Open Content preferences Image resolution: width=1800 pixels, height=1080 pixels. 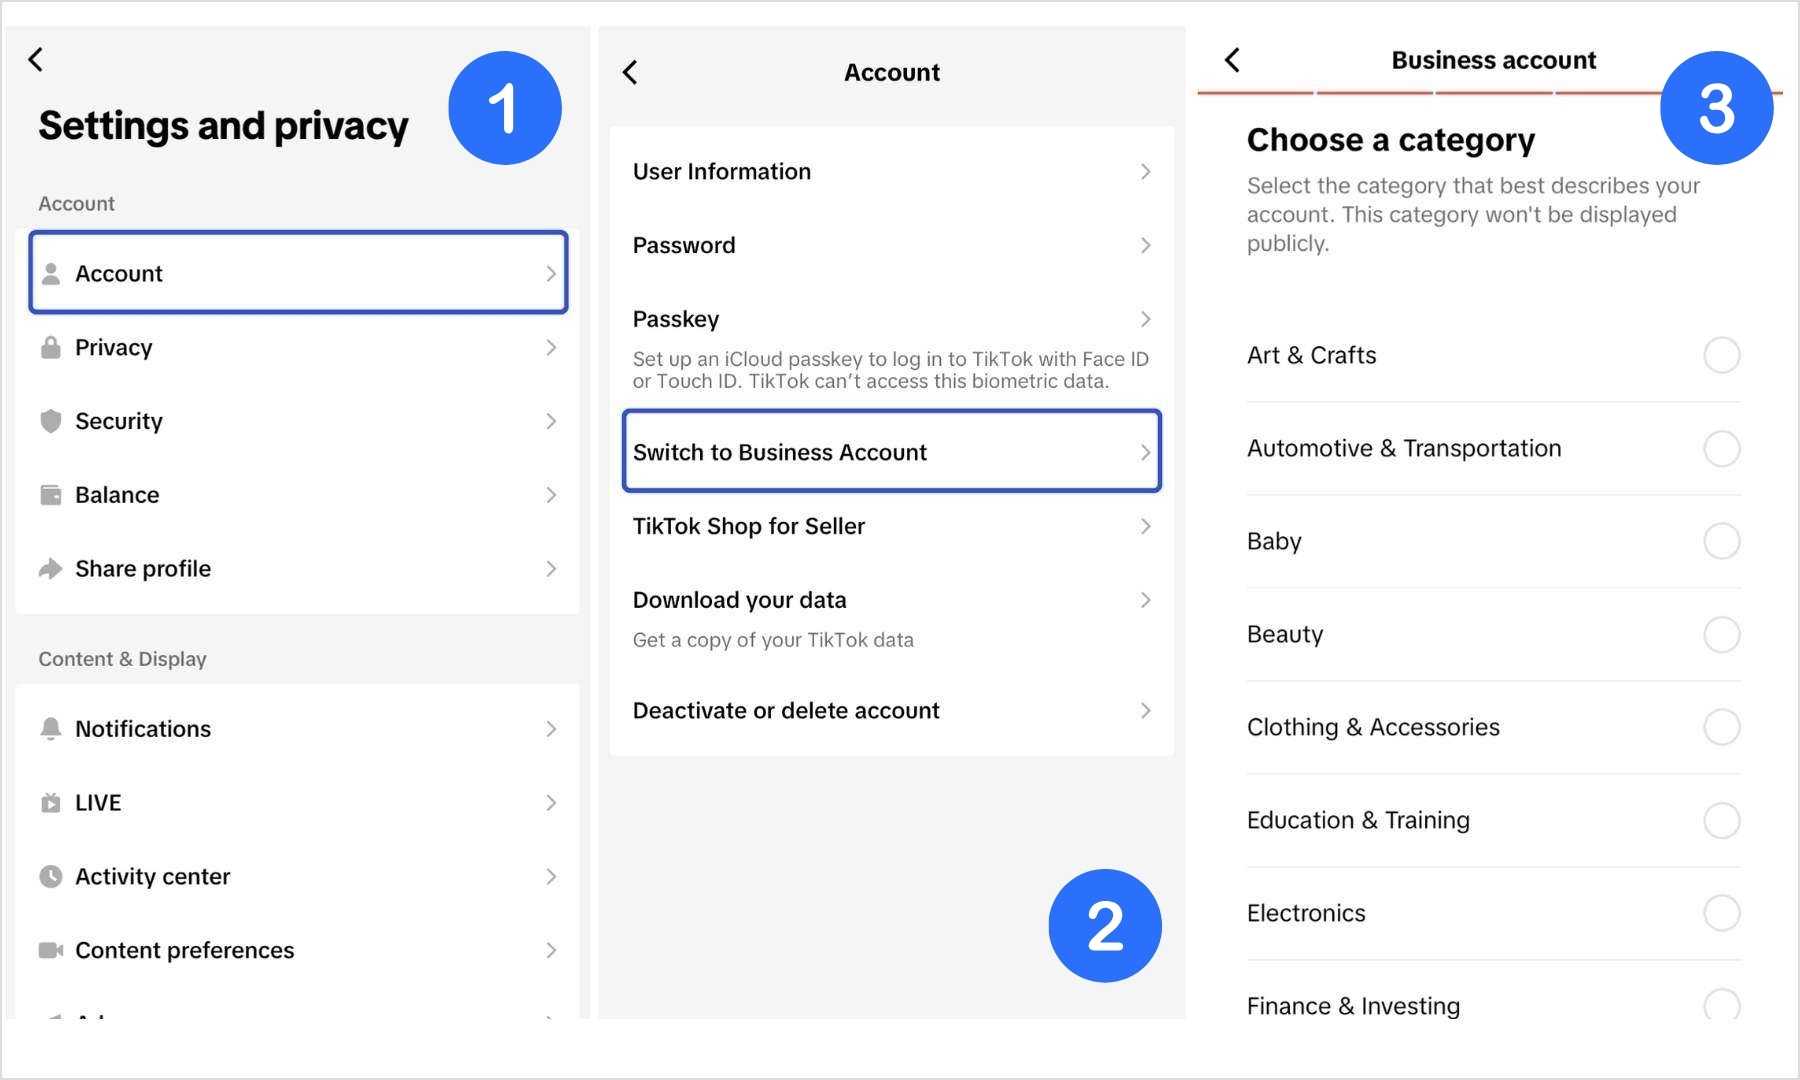tap(297, 950)
